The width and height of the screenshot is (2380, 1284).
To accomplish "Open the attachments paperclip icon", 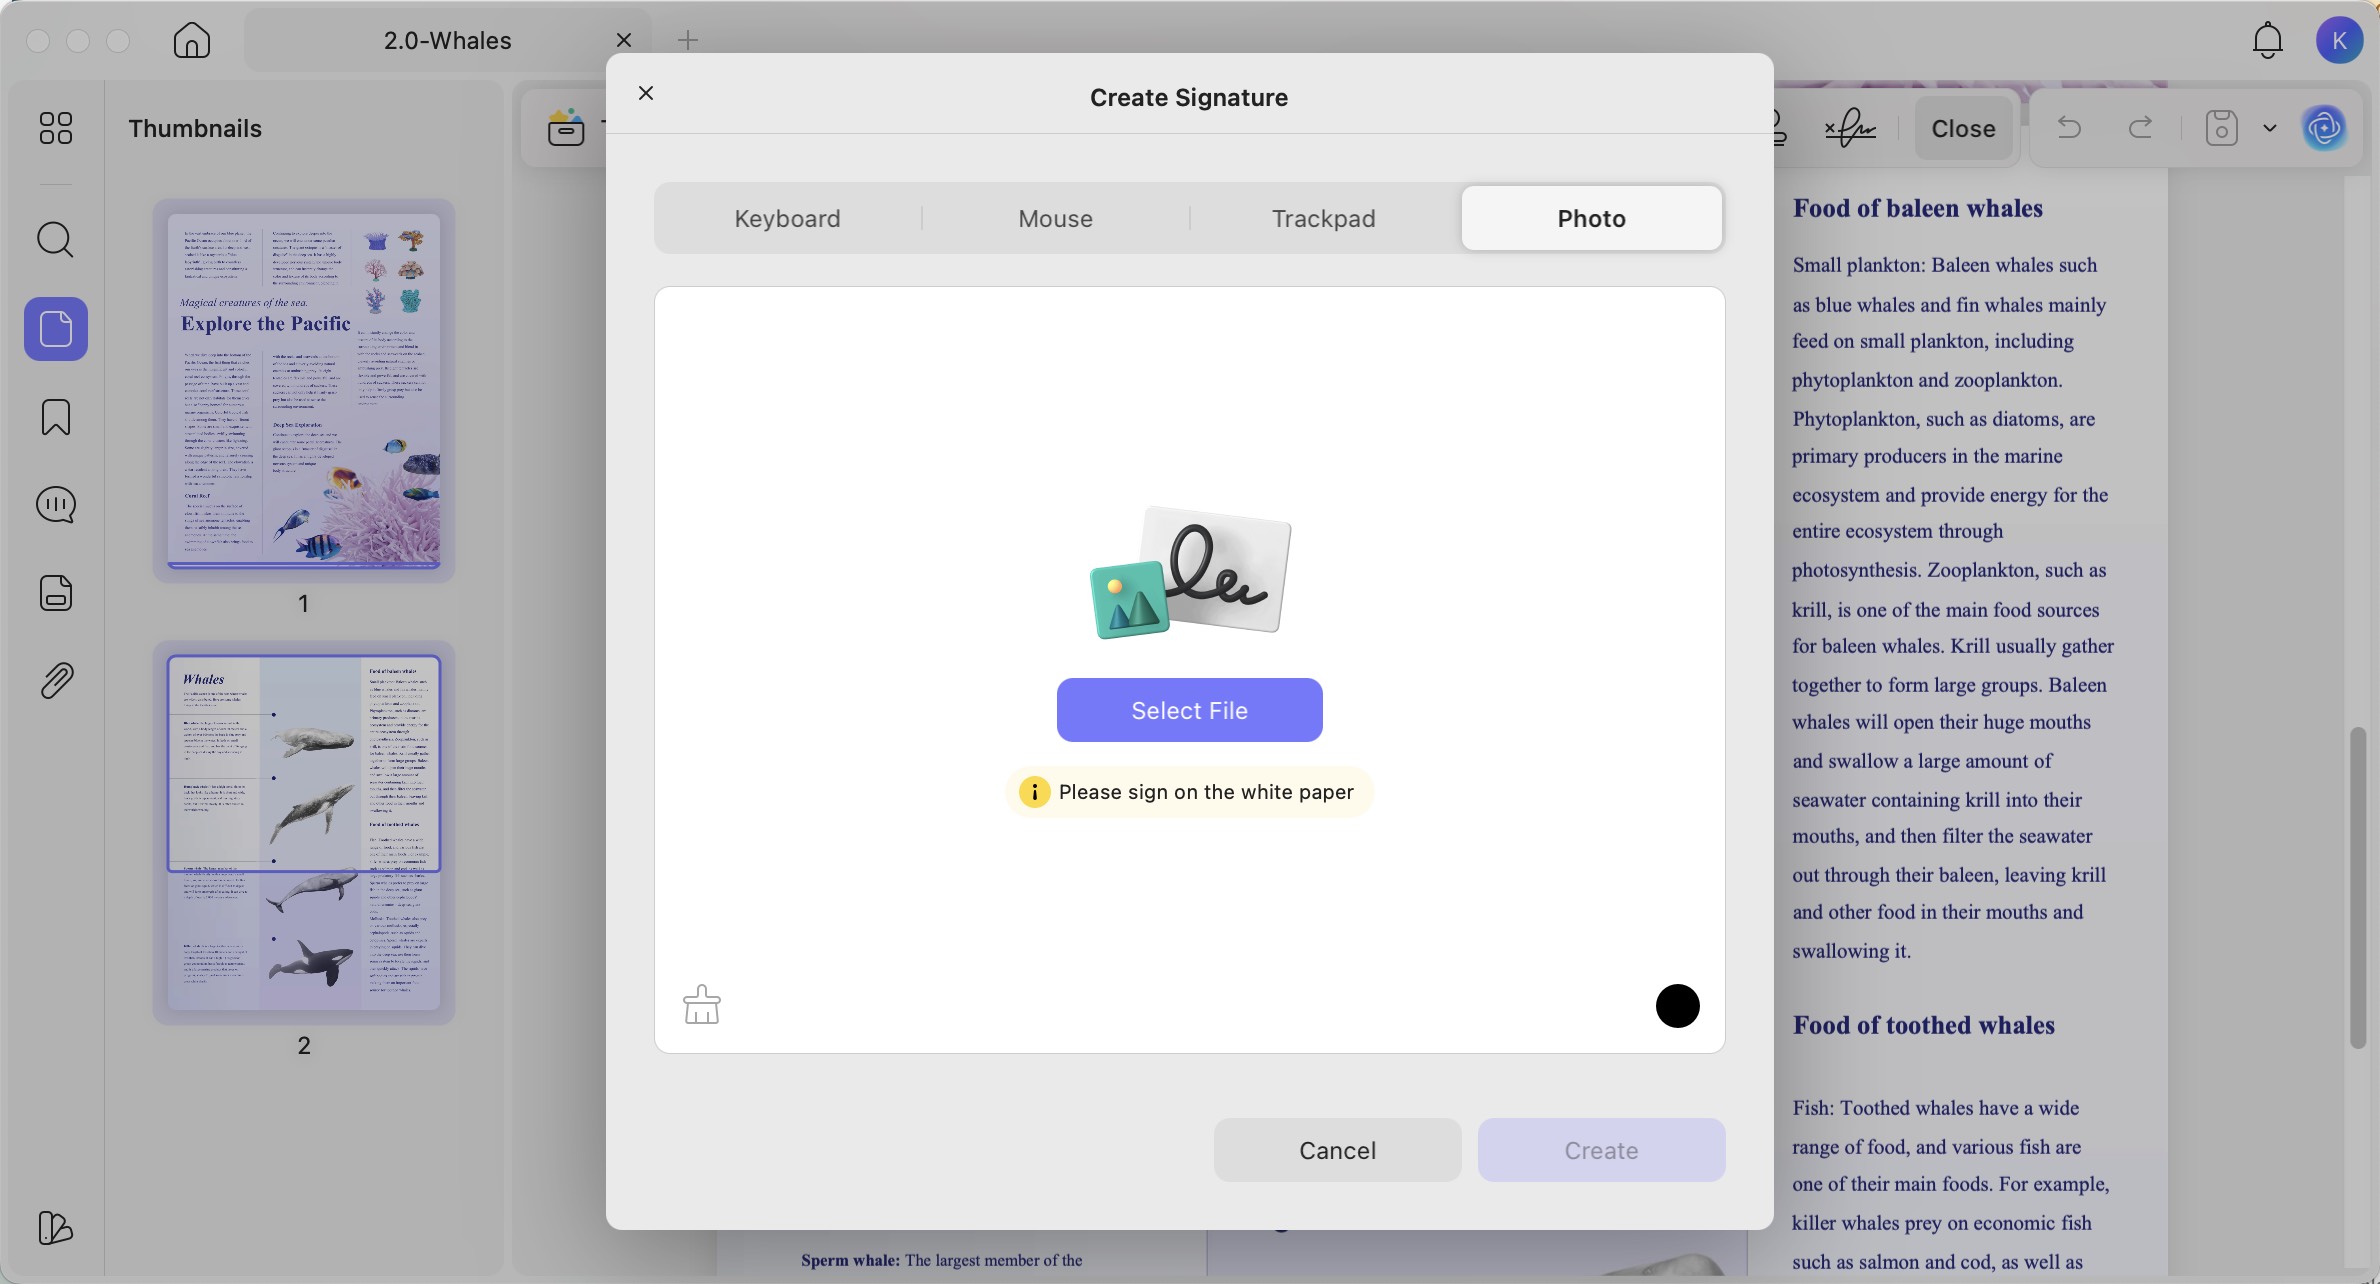I will [56, 681].
